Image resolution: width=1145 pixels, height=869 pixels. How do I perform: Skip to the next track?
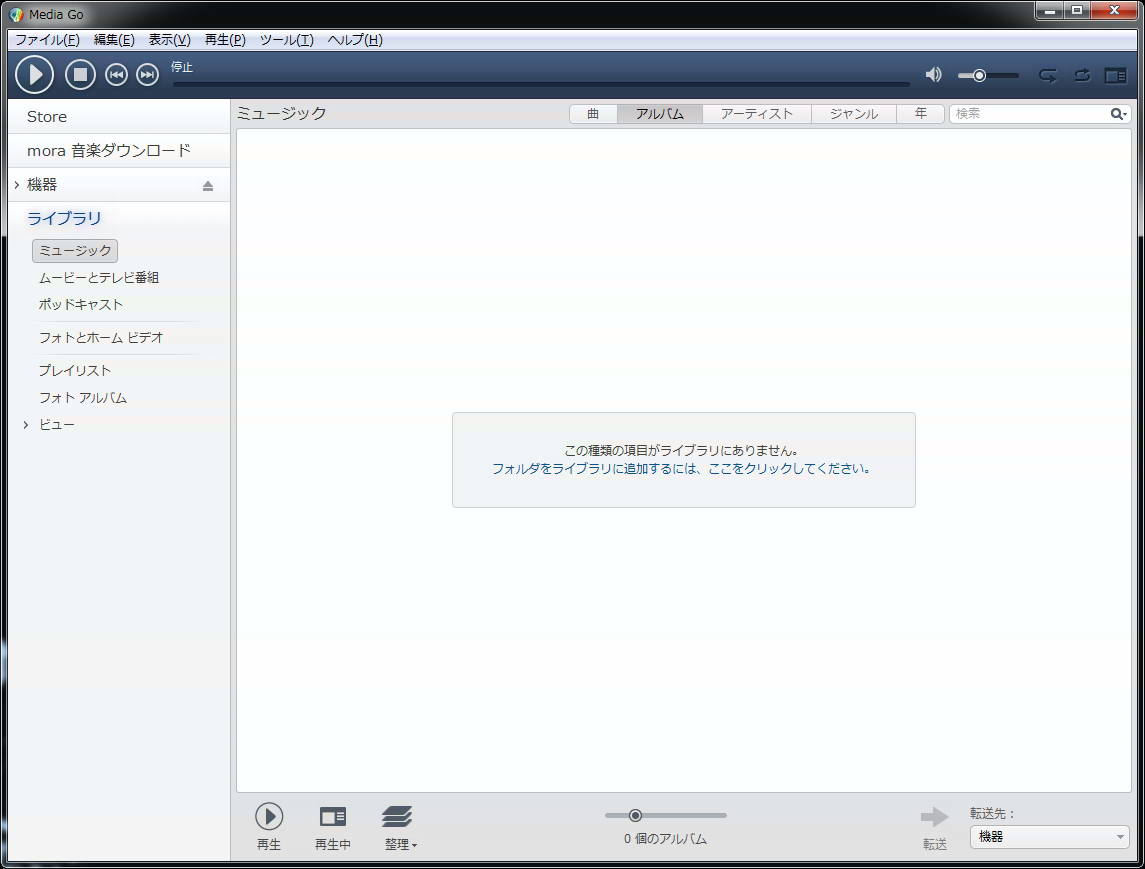[x=148, y=74]
